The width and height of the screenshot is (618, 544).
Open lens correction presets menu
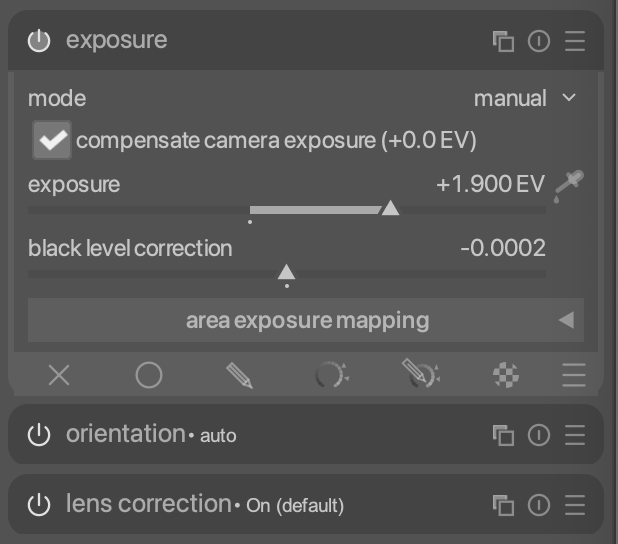coord(575,505)
